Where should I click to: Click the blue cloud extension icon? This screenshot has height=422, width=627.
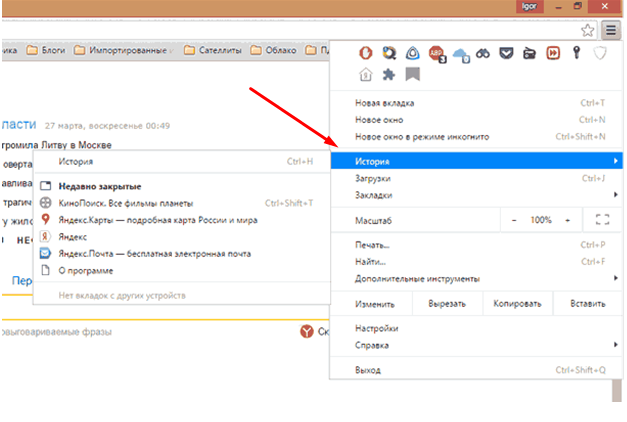pos(460,55)
